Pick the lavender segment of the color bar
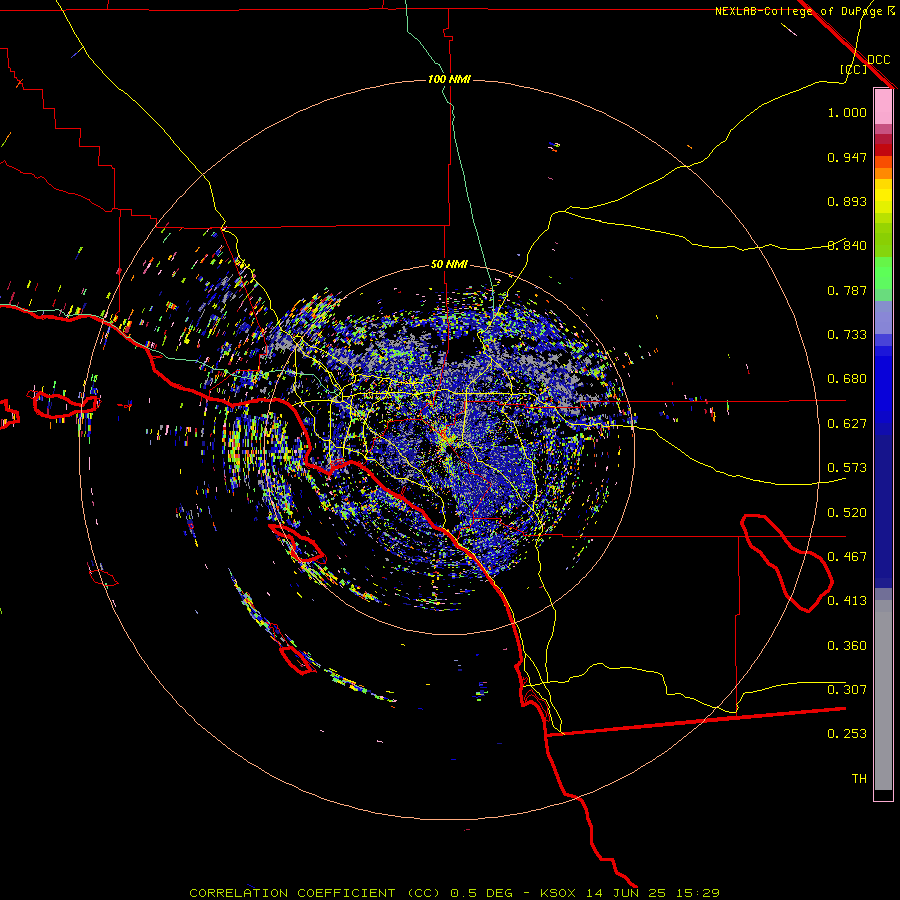The image size is (900, 900). tap(883, 317)
